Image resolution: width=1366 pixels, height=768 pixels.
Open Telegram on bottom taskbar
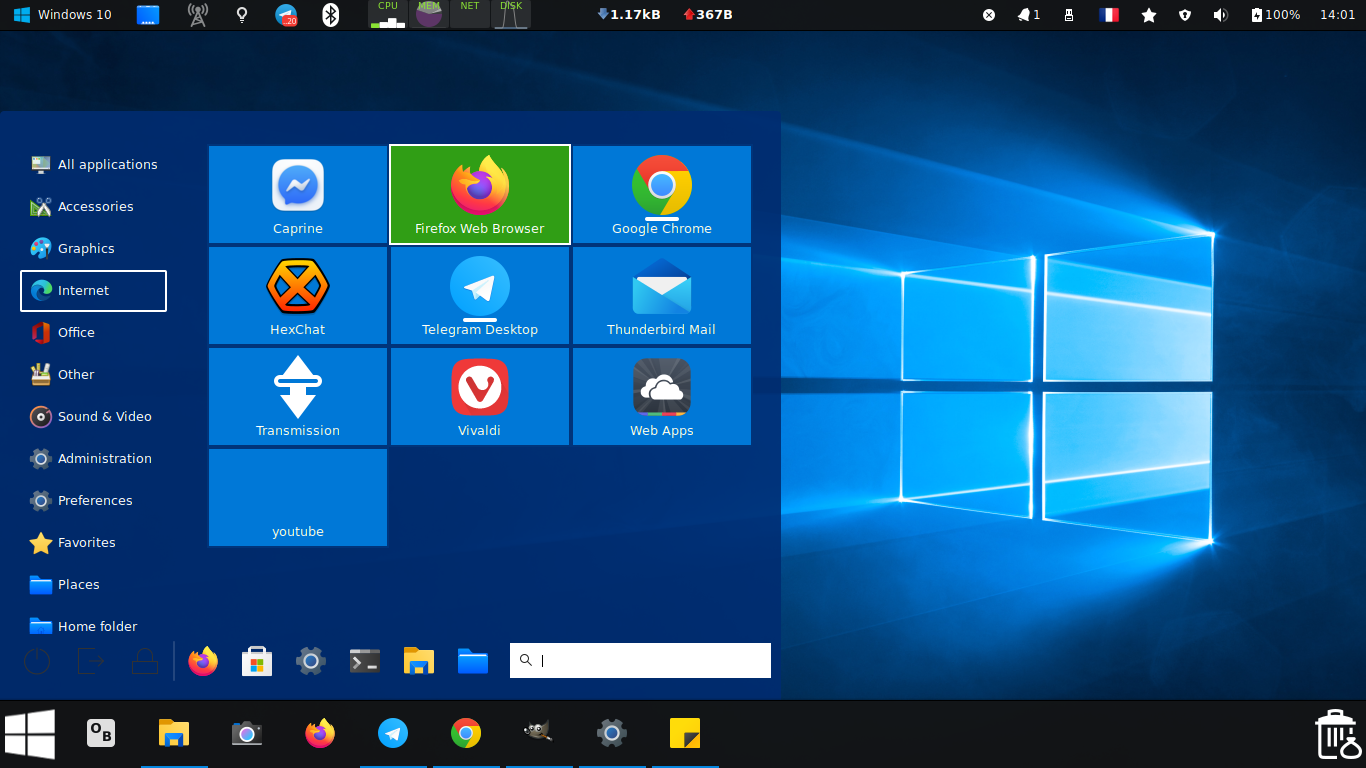pos(393,734)
